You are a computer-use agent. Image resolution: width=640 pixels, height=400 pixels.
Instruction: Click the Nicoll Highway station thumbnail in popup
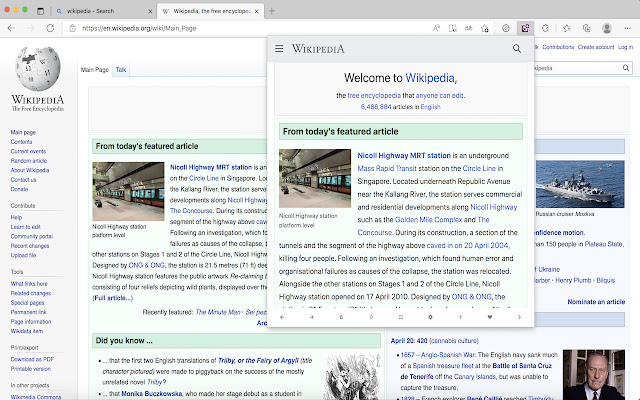pyautogui.click(x=314, y=178)
